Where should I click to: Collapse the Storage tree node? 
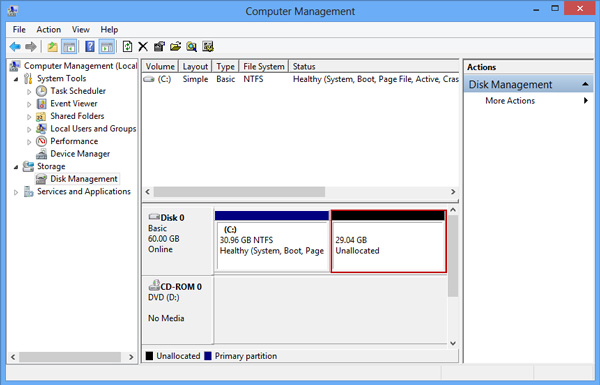pyautogui.click(x=16, y=167)
